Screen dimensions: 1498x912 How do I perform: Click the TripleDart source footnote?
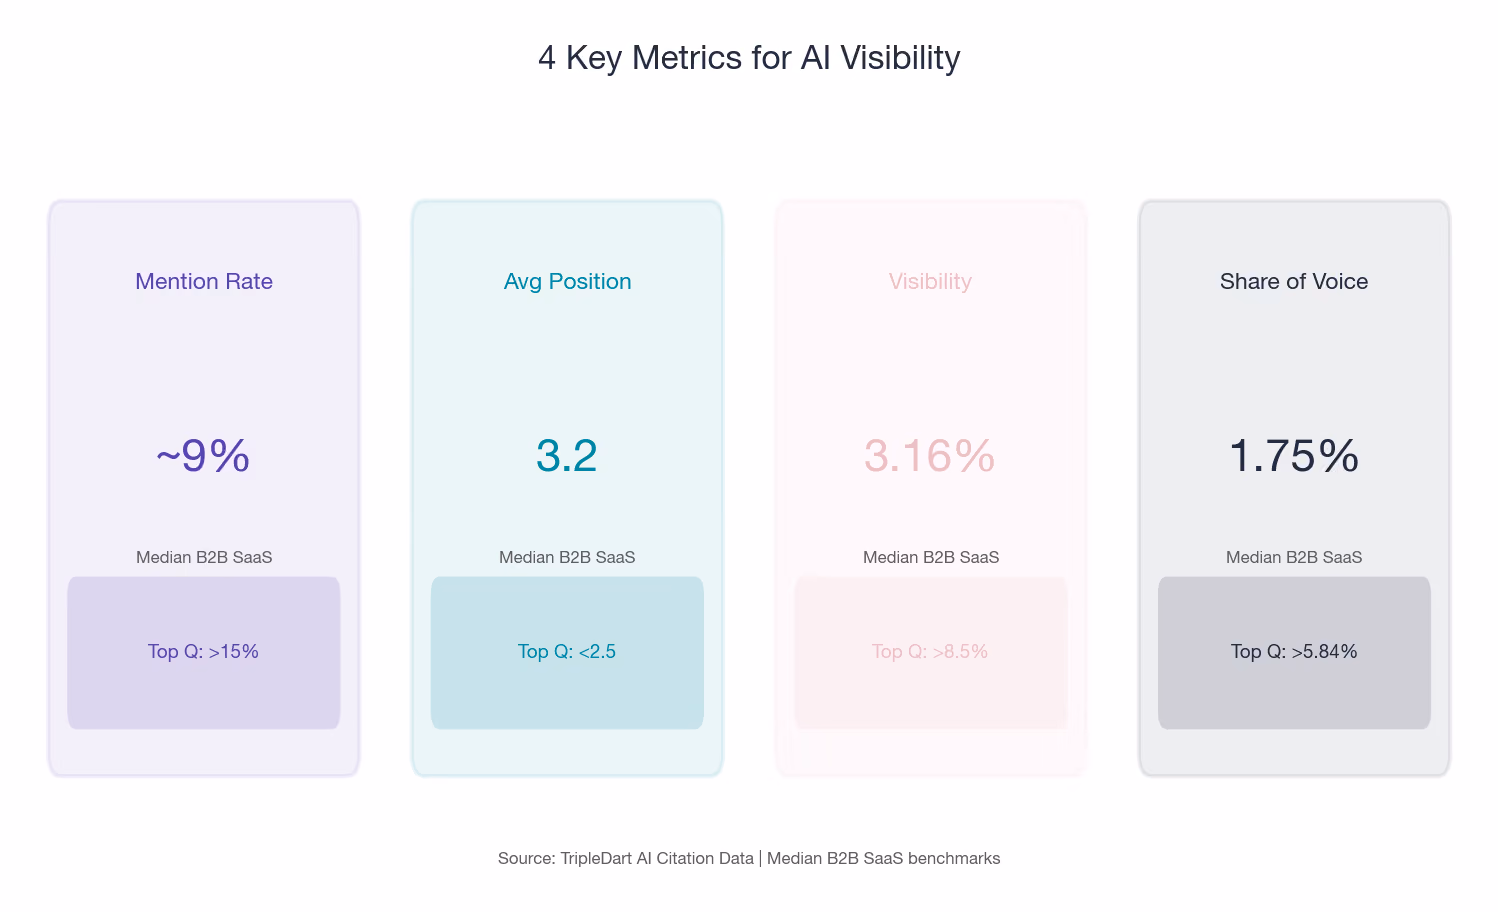(749, 858)
